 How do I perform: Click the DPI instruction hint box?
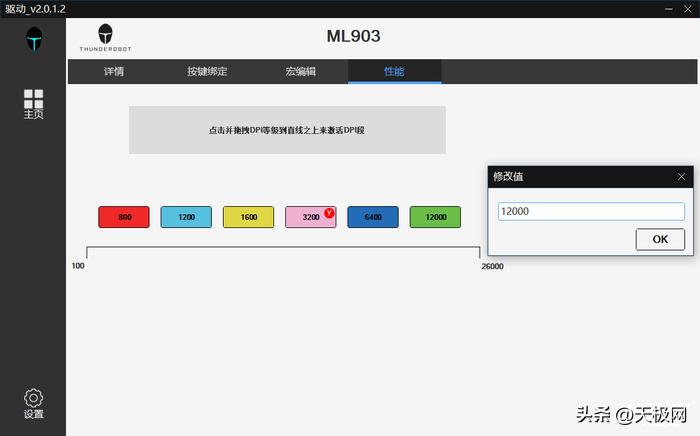pyautogui.click(x=287, y=130)
